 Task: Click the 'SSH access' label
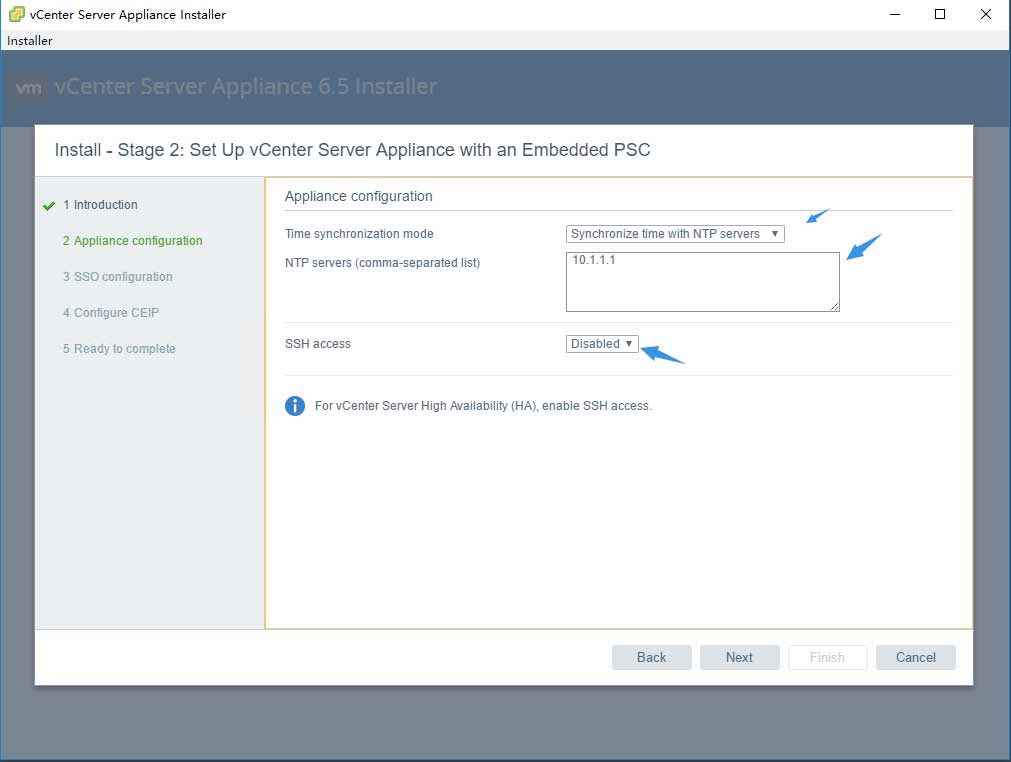tap(318, 344)
